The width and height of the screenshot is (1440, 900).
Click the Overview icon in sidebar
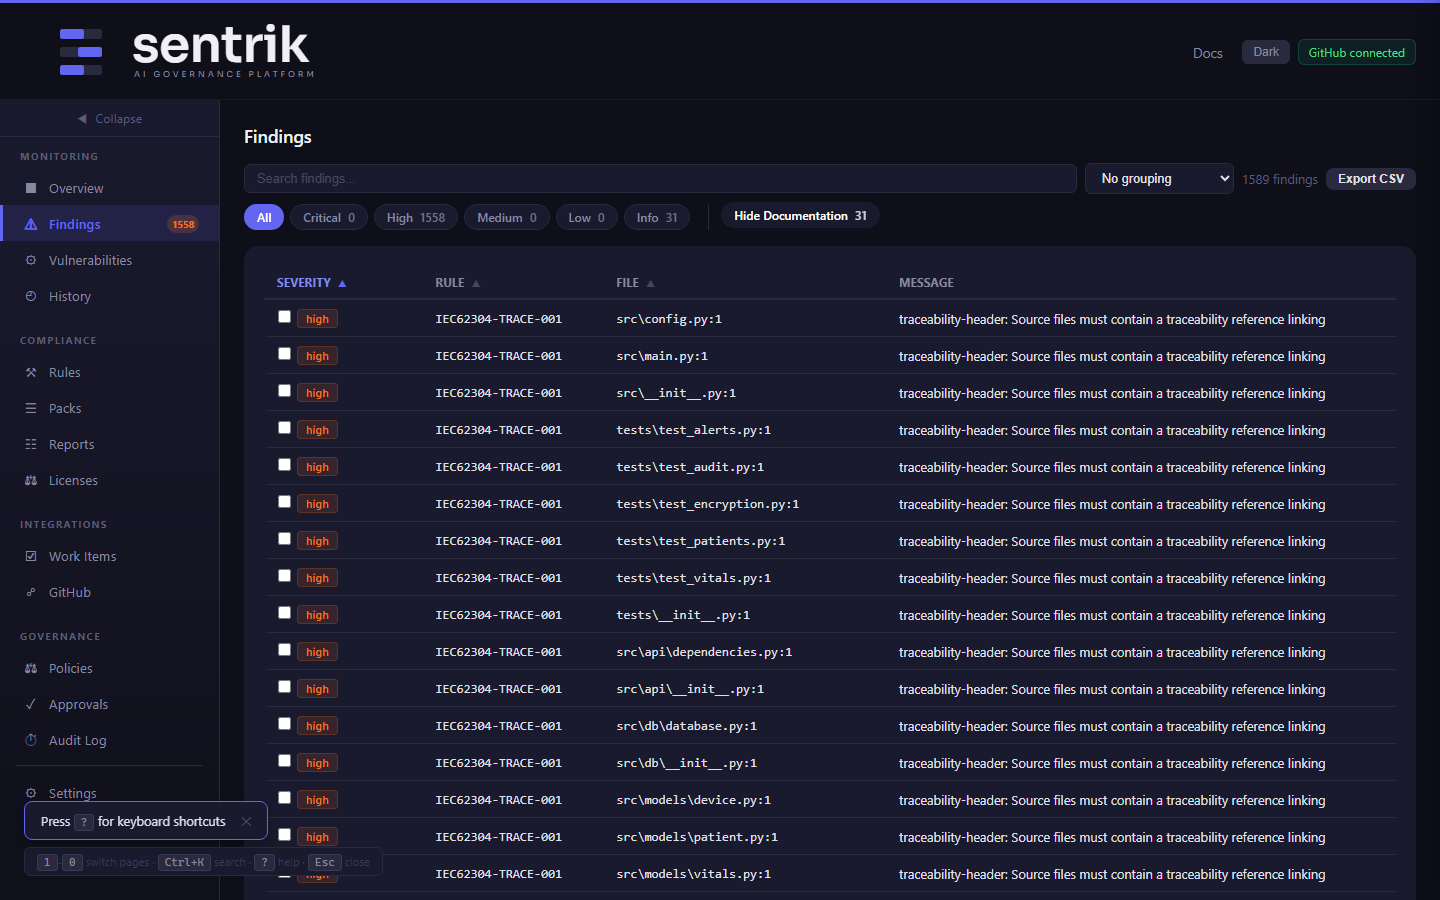(31, 188)
